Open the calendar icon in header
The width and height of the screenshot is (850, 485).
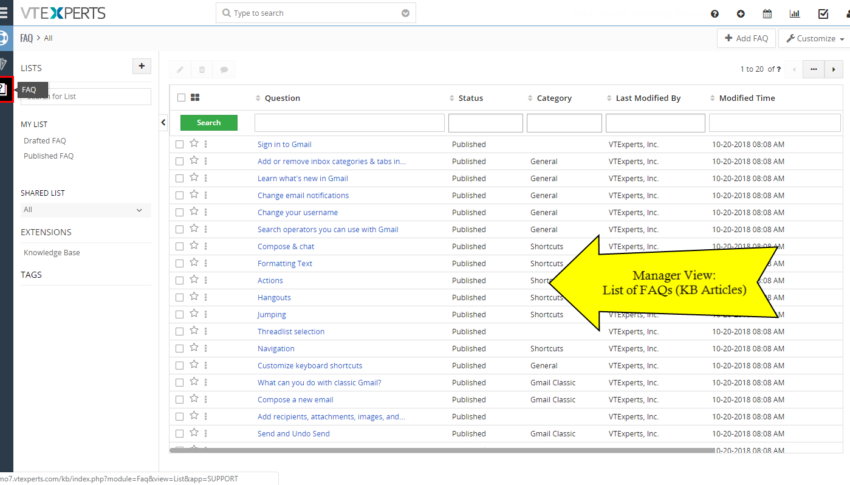tap(767, 14)
